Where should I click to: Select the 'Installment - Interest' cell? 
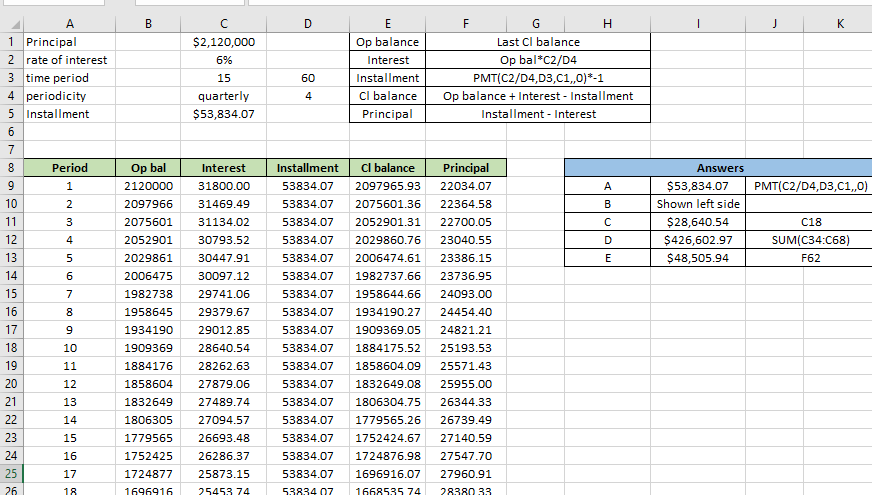click(x=538, y=114)
